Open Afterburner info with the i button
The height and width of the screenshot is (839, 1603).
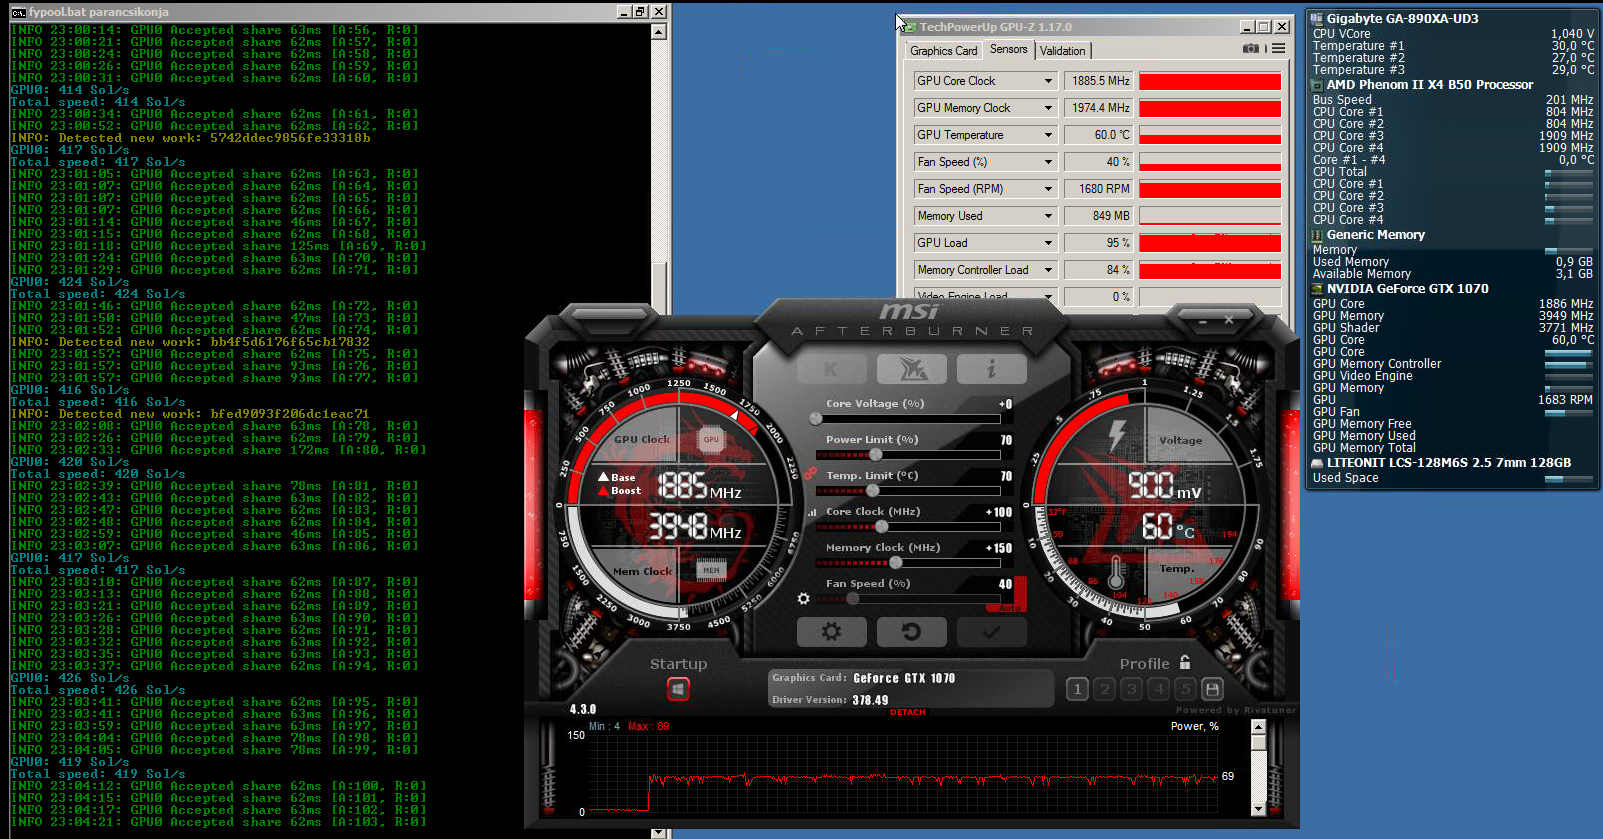(991, 369)
